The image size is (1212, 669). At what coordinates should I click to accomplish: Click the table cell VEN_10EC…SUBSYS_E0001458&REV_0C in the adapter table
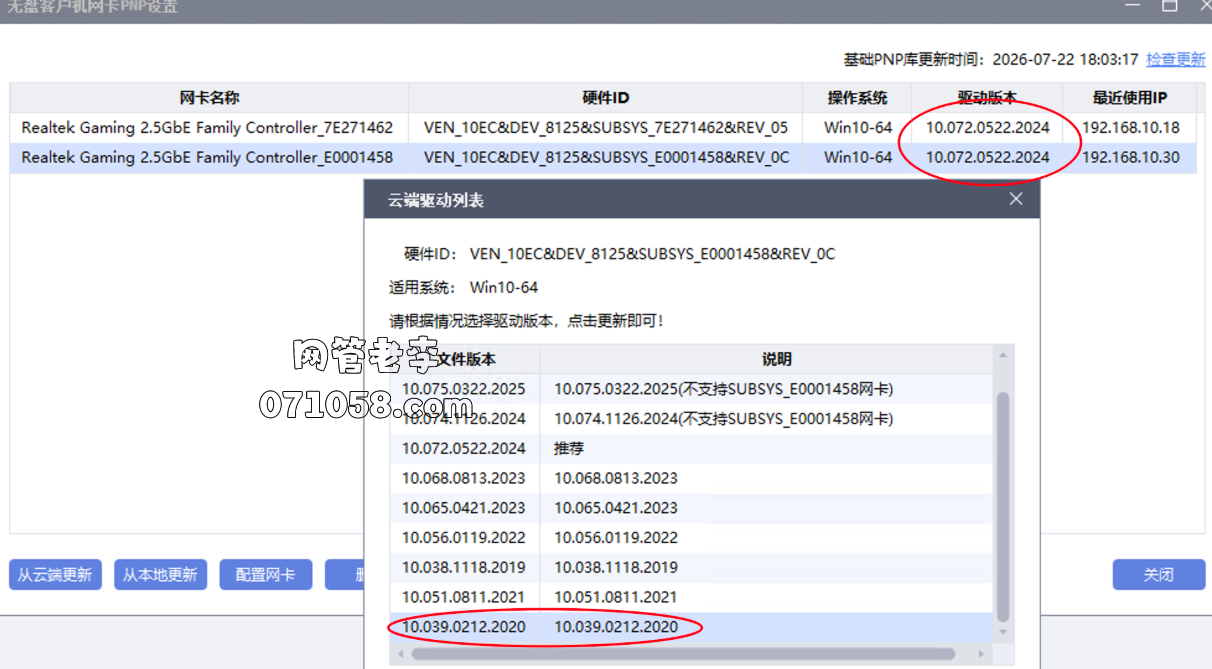(606, 158)
